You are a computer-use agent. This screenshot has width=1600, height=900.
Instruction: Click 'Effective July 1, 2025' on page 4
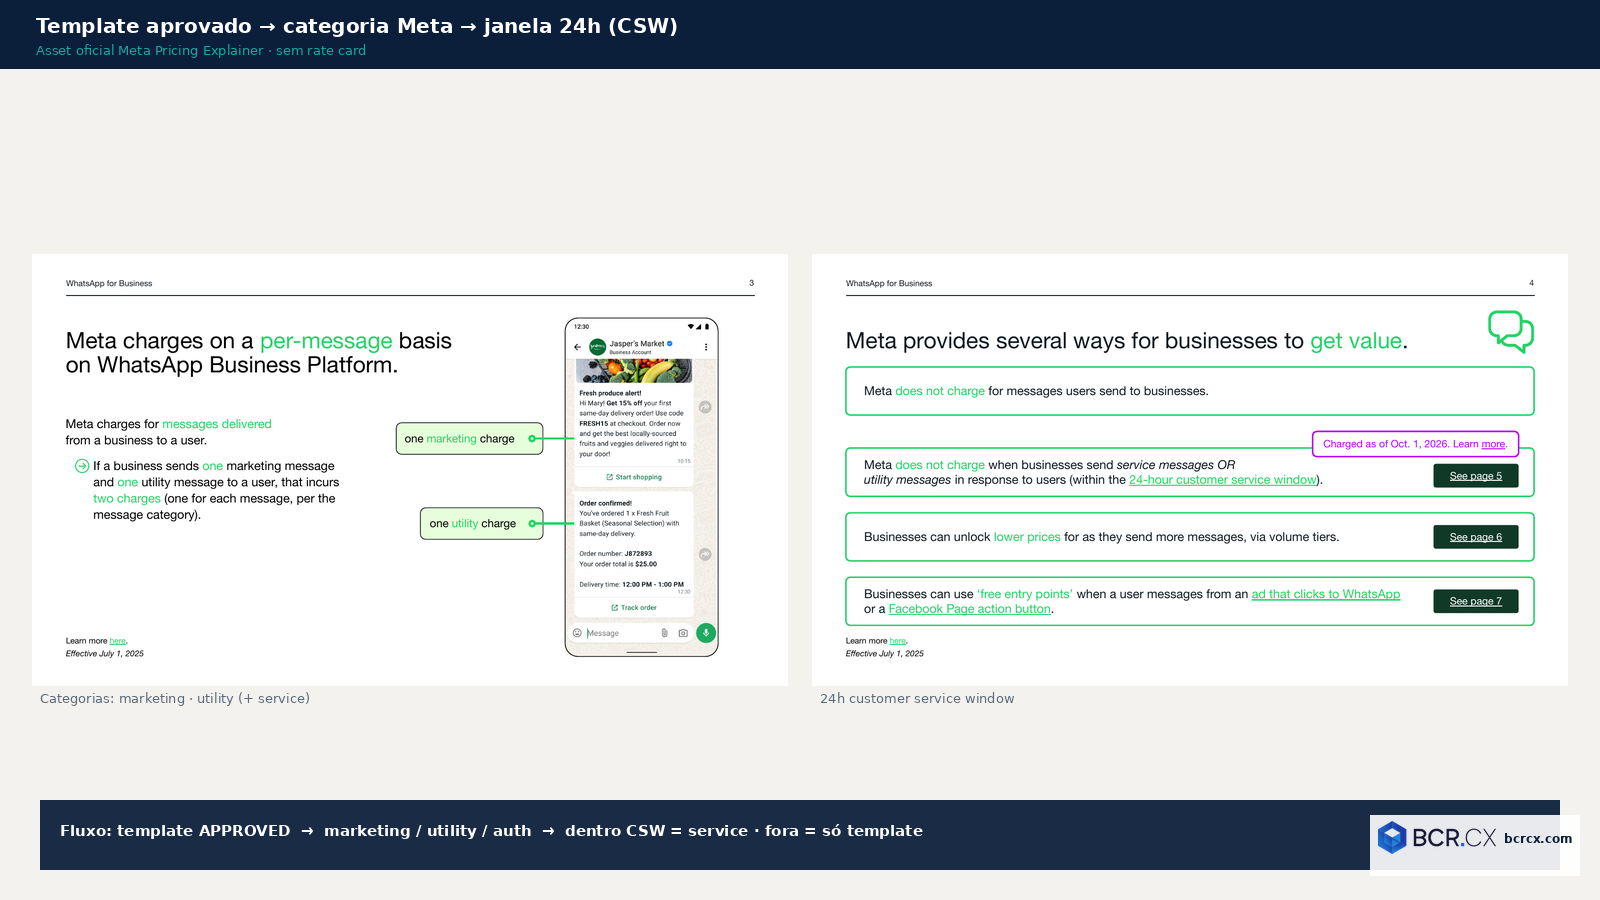tap(885, 654)
